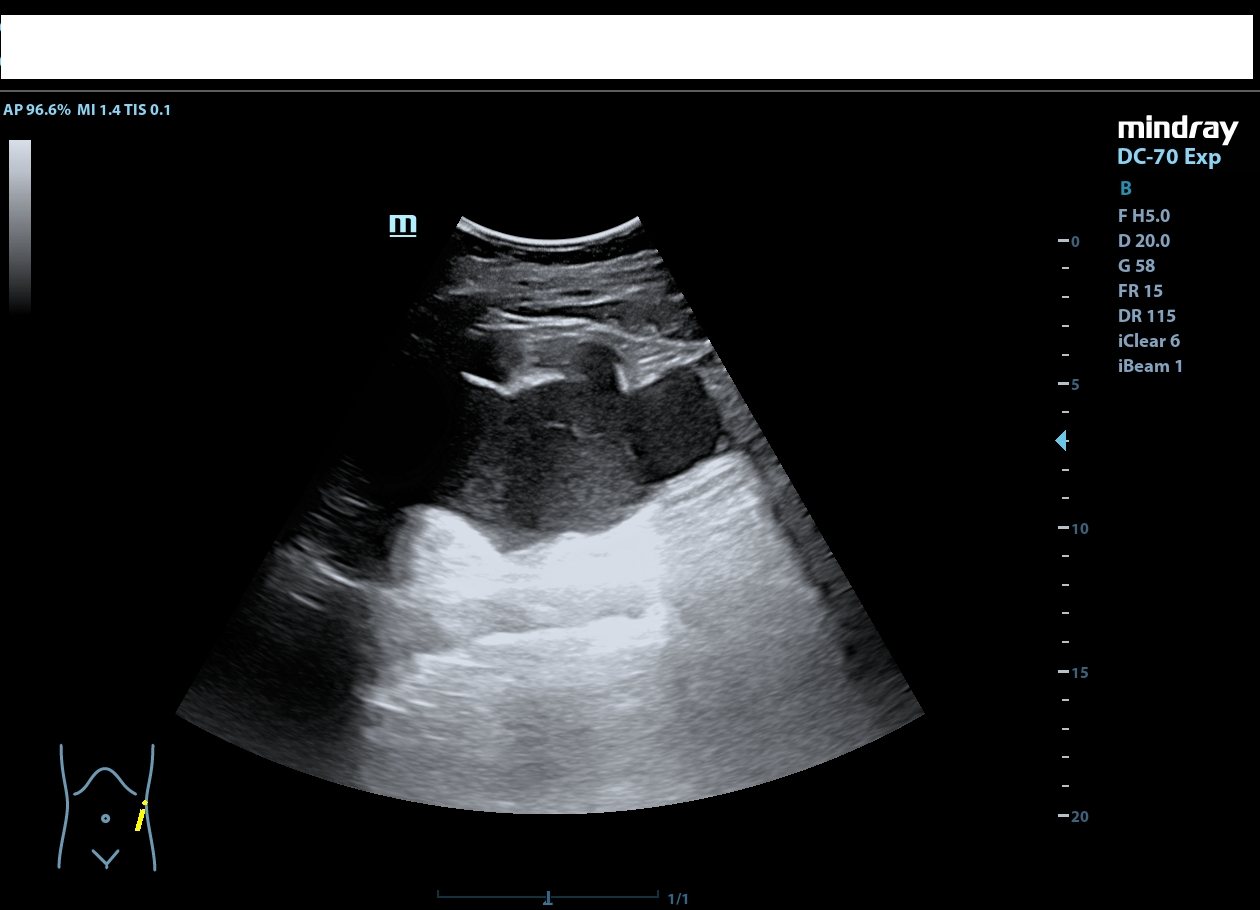Click the frame rate FR 15 value
The image size is (1260, 910).
coord(1140,291)
